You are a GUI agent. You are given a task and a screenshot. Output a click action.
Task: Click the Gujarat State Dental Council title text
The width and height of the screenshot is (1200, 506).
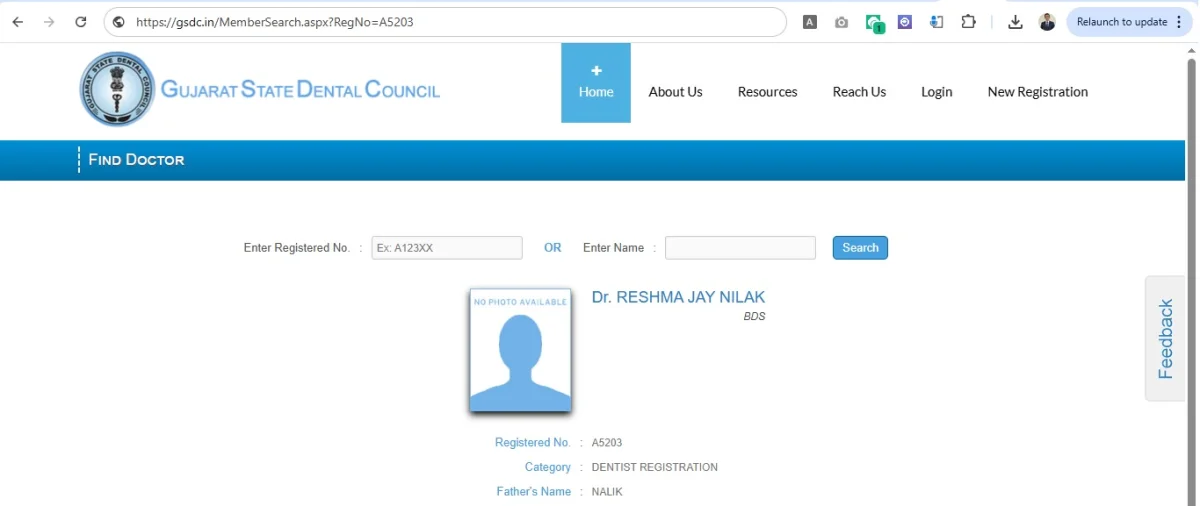[300, 90]
